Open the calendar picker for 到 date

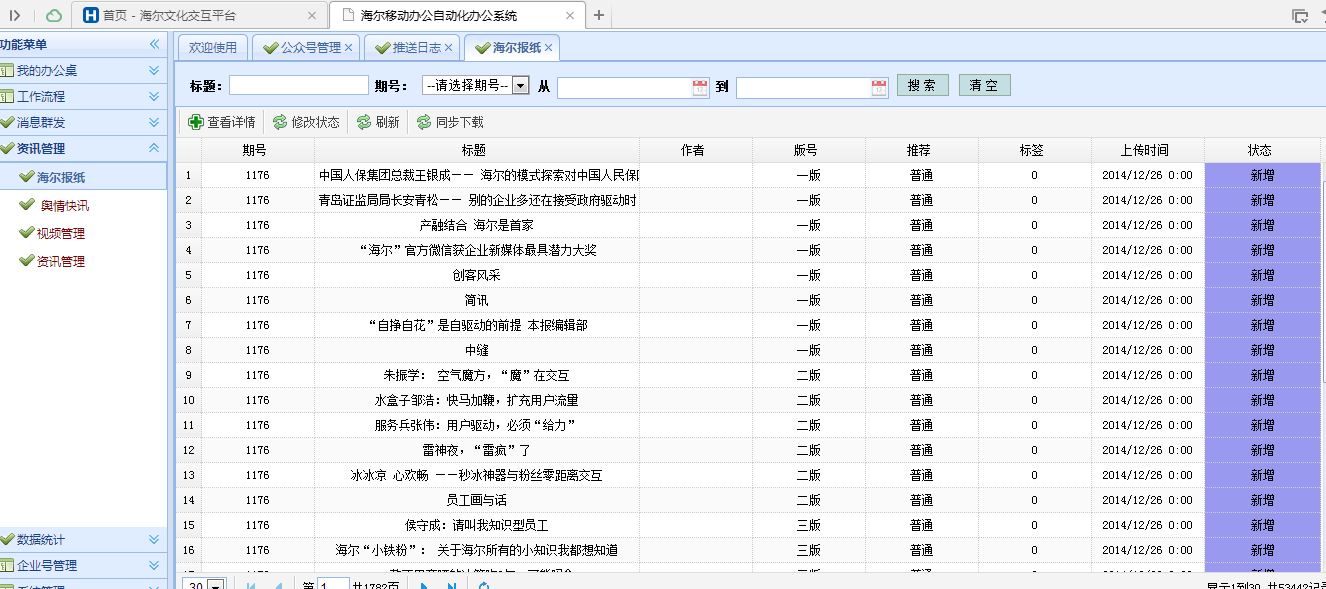[x=879, y=88]
